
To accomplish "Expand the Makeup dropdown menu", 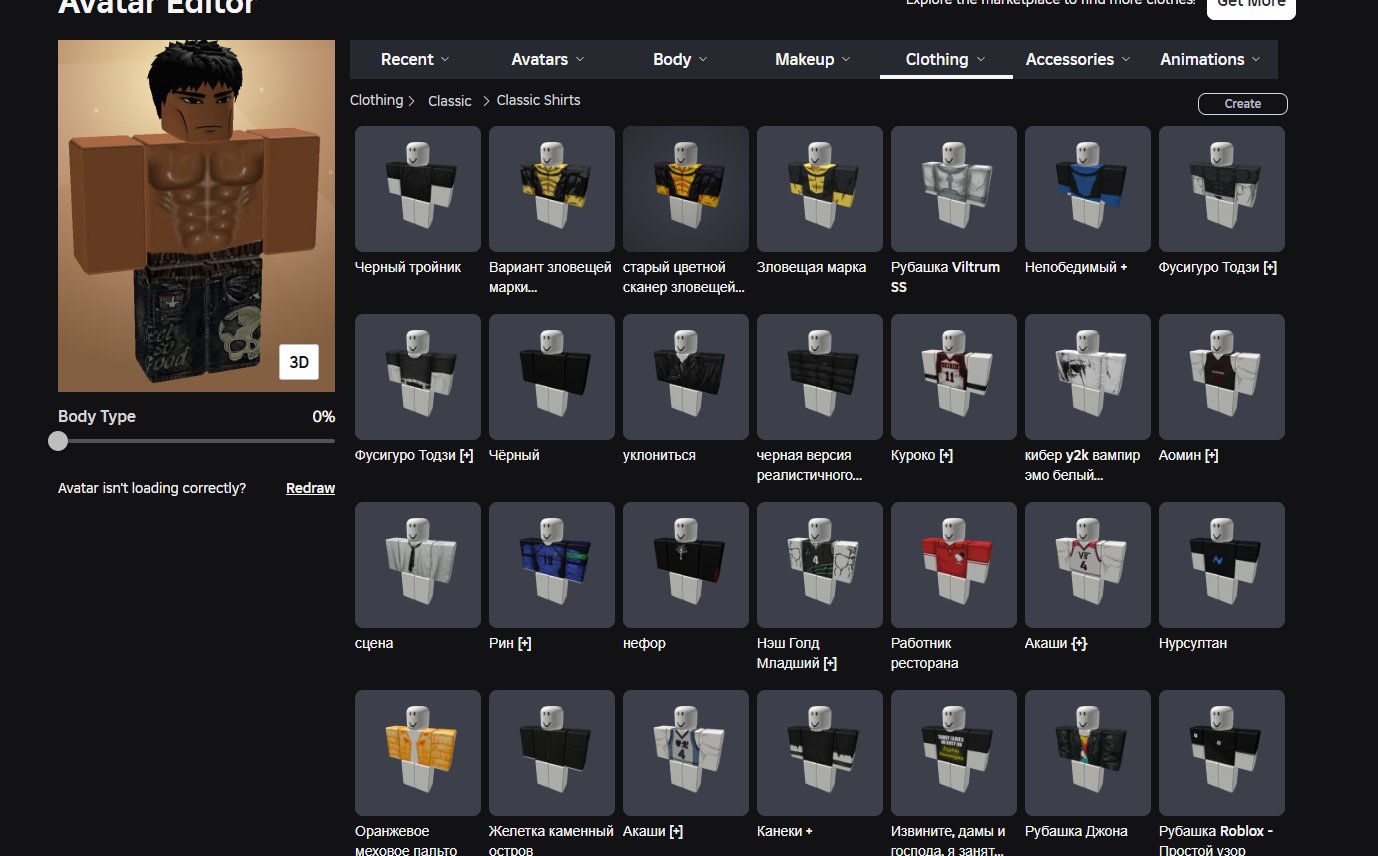I will tap(812, 59).
